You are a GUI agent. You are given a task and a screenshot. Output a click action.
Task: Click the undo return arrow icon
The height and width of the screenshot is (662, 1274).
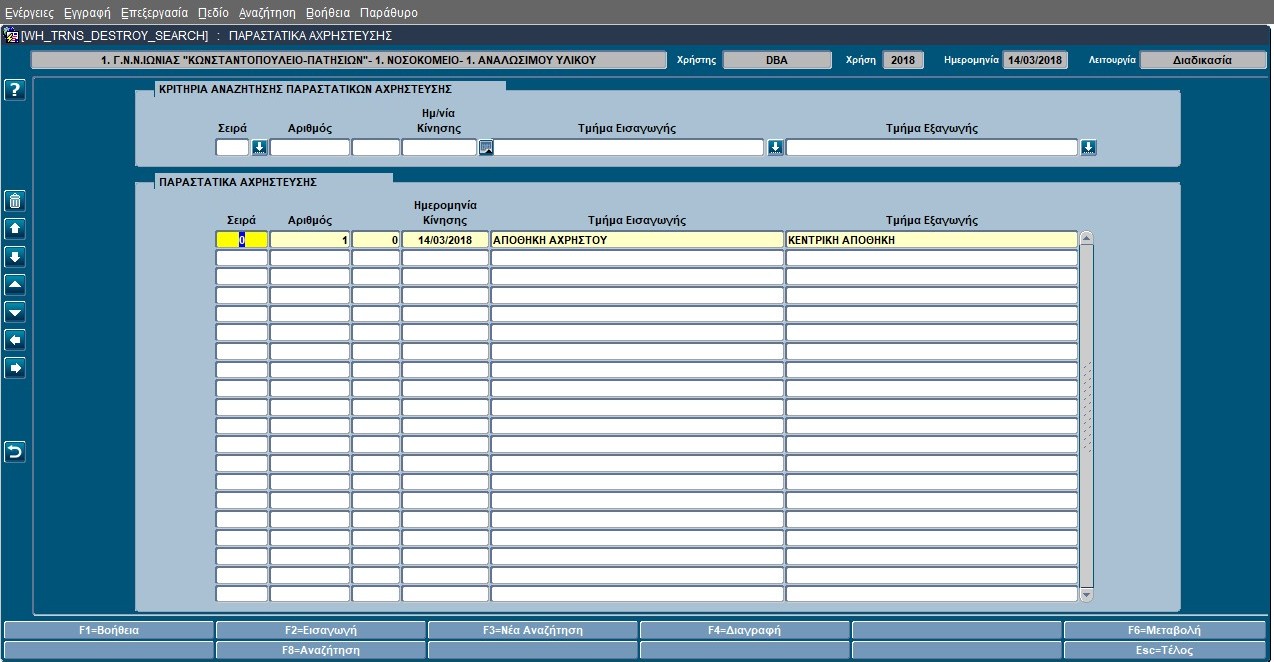pyautogui.click(x=15, y=452)
